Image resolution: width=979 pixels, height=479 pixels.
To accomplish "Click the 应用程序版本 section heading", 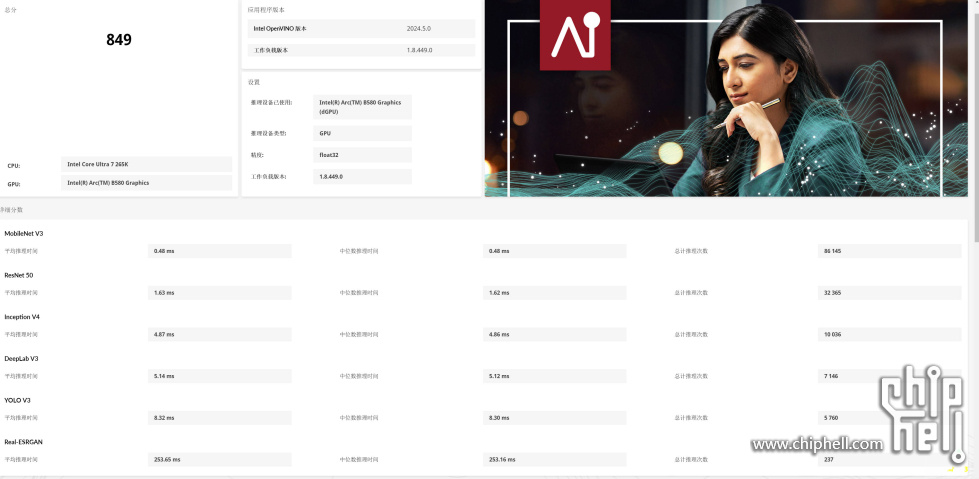I will pyautogui.click(x=267, y=10).
